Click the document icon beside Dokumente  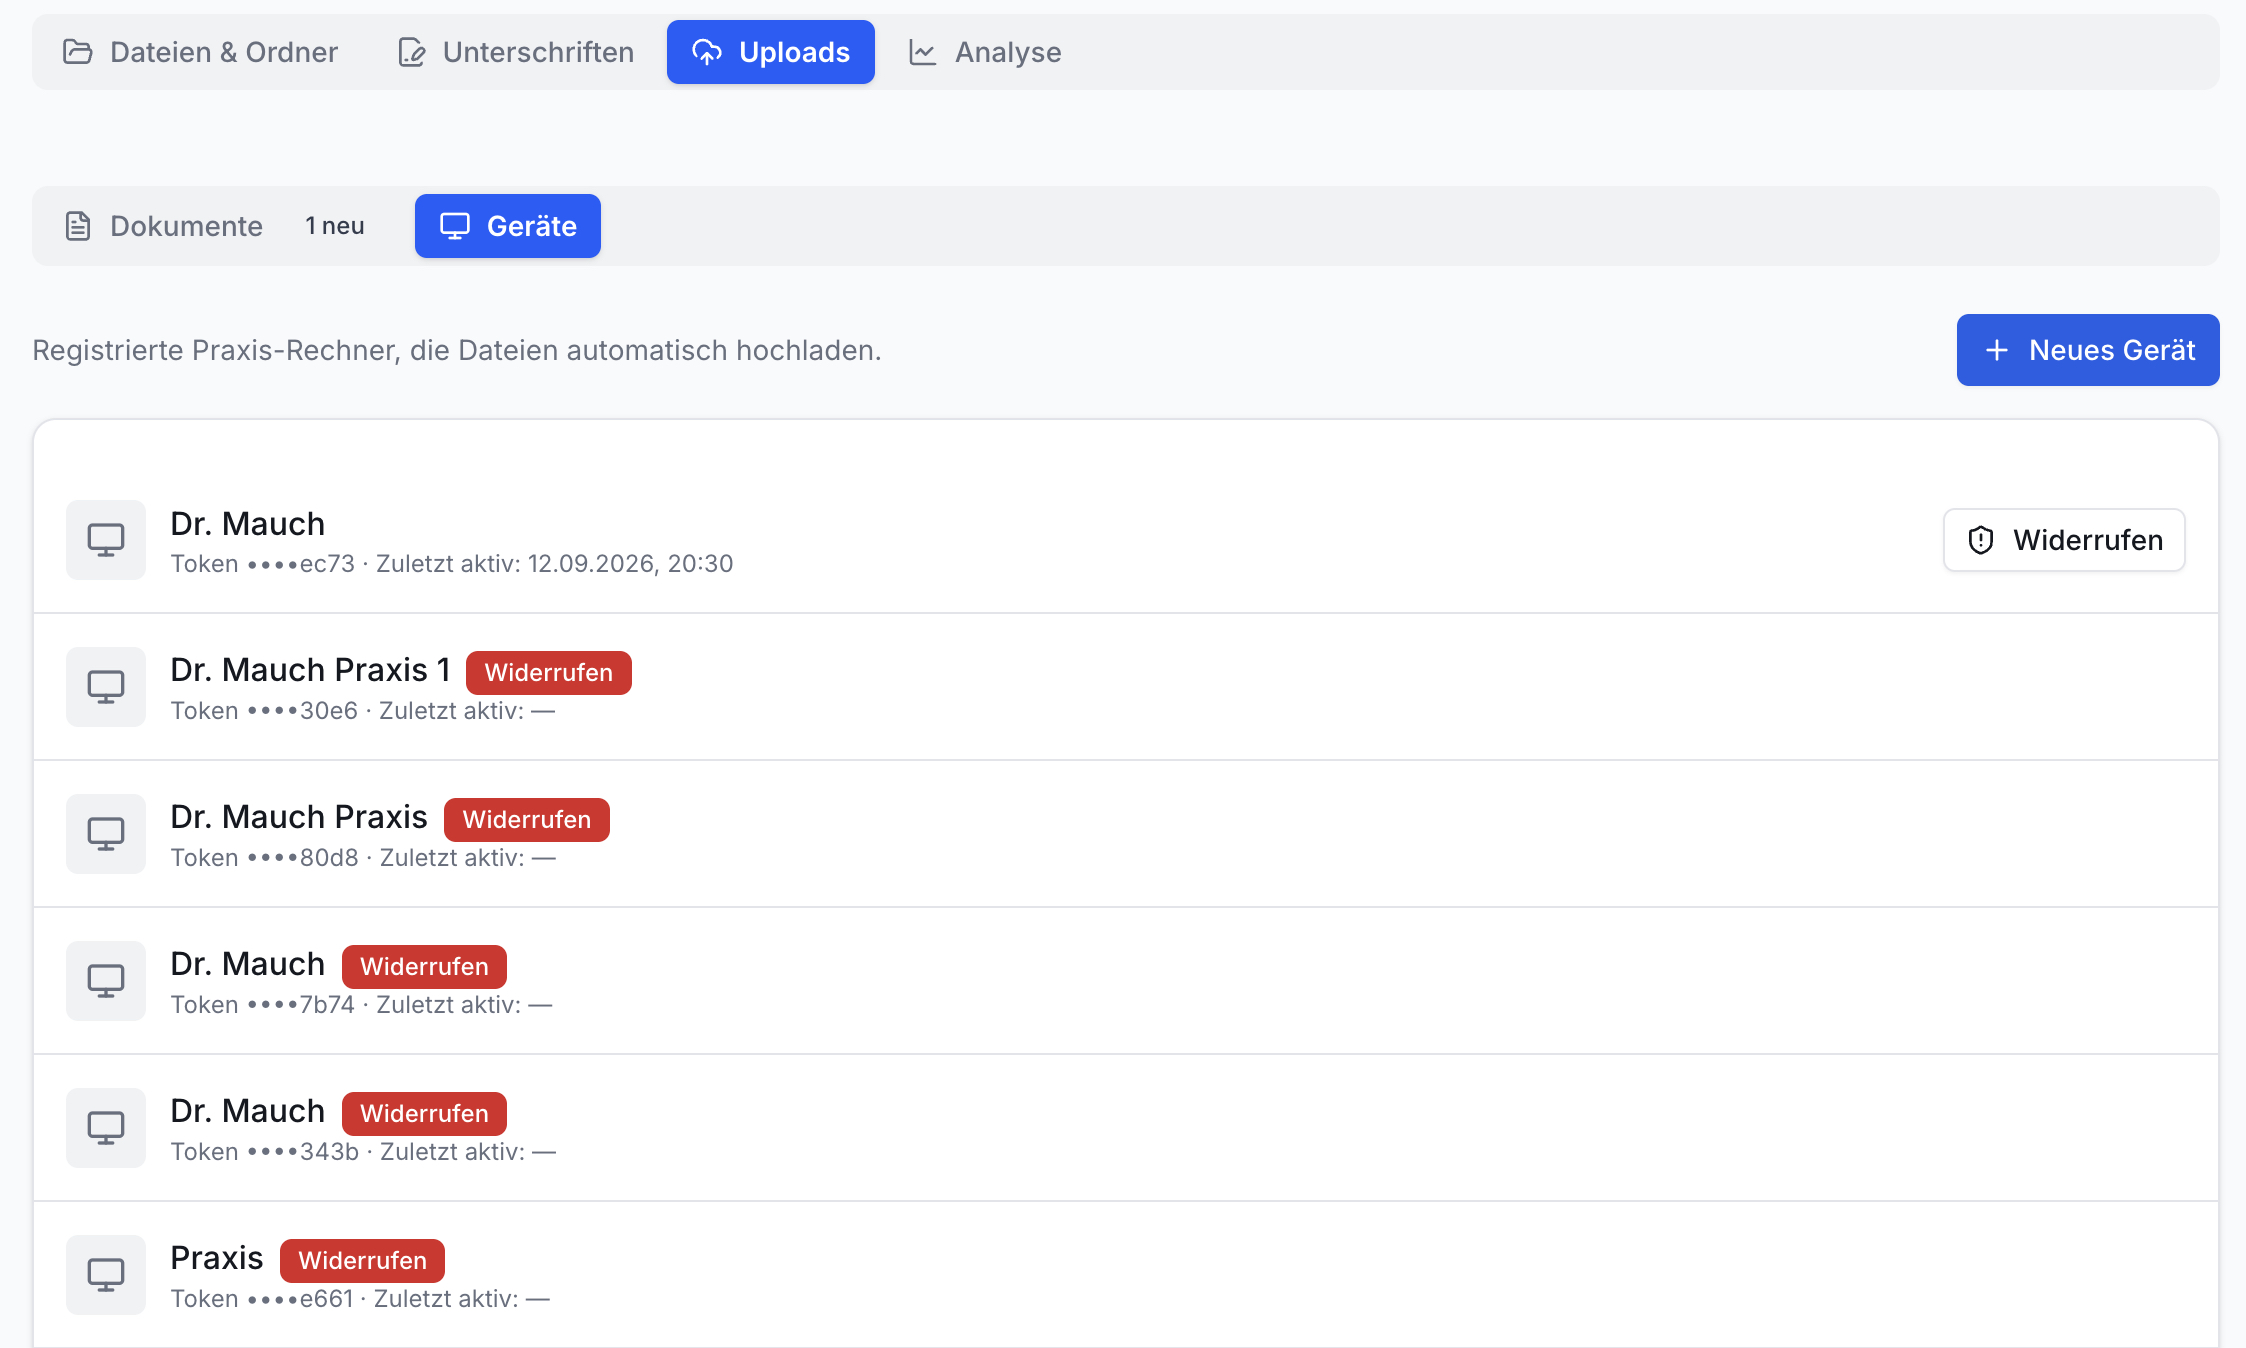point(78,226)
